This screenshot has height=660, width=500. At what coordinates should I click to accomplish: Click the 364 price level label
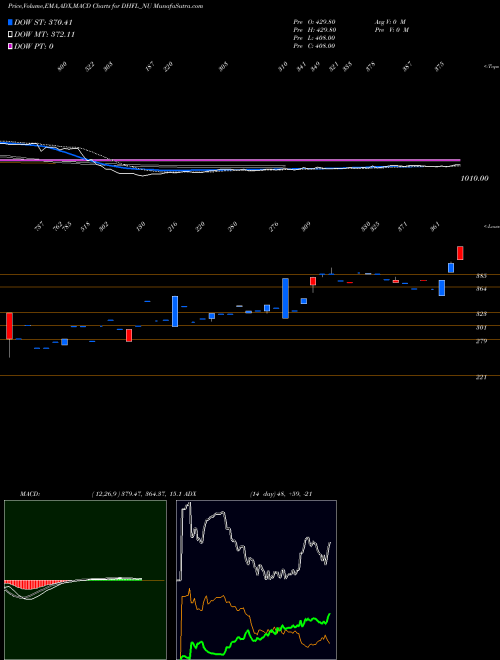481,289
